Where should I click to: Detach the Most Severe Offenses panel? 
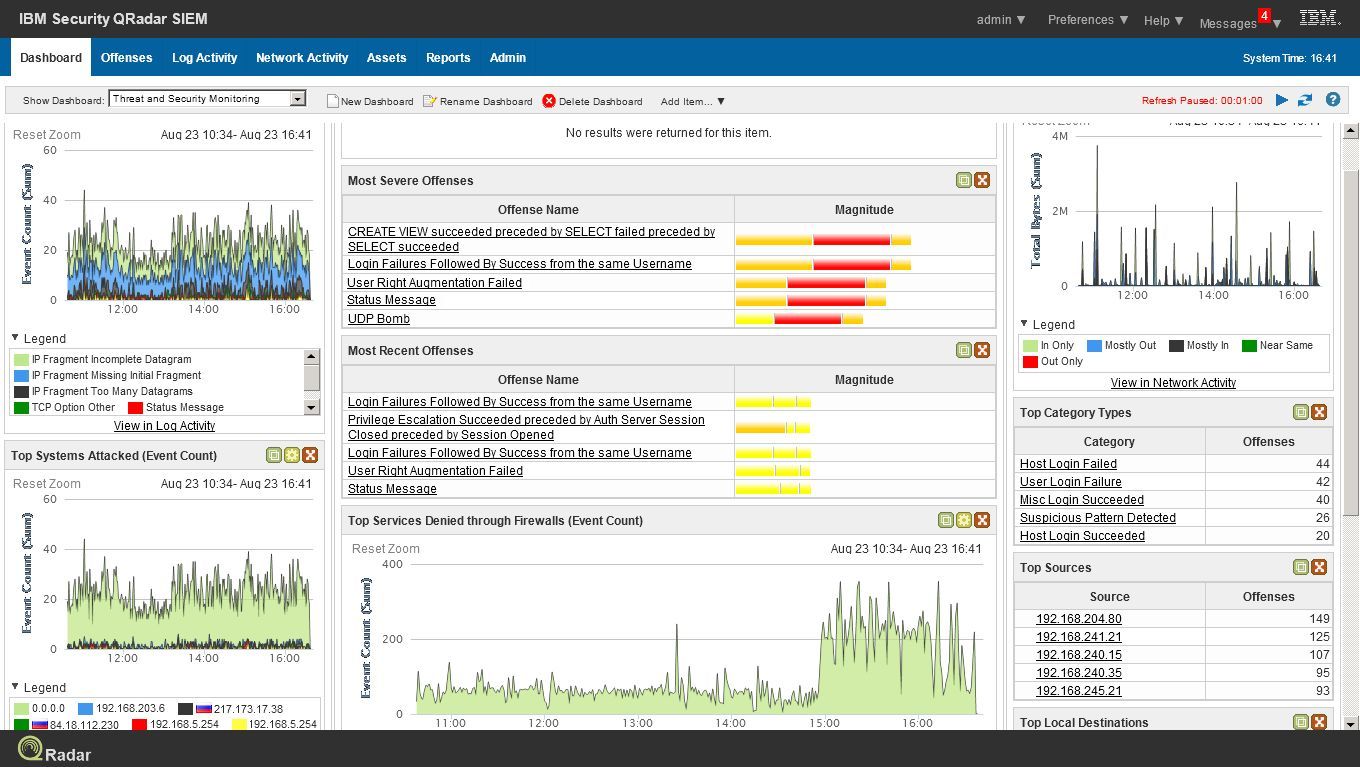(x=963, y=180)
